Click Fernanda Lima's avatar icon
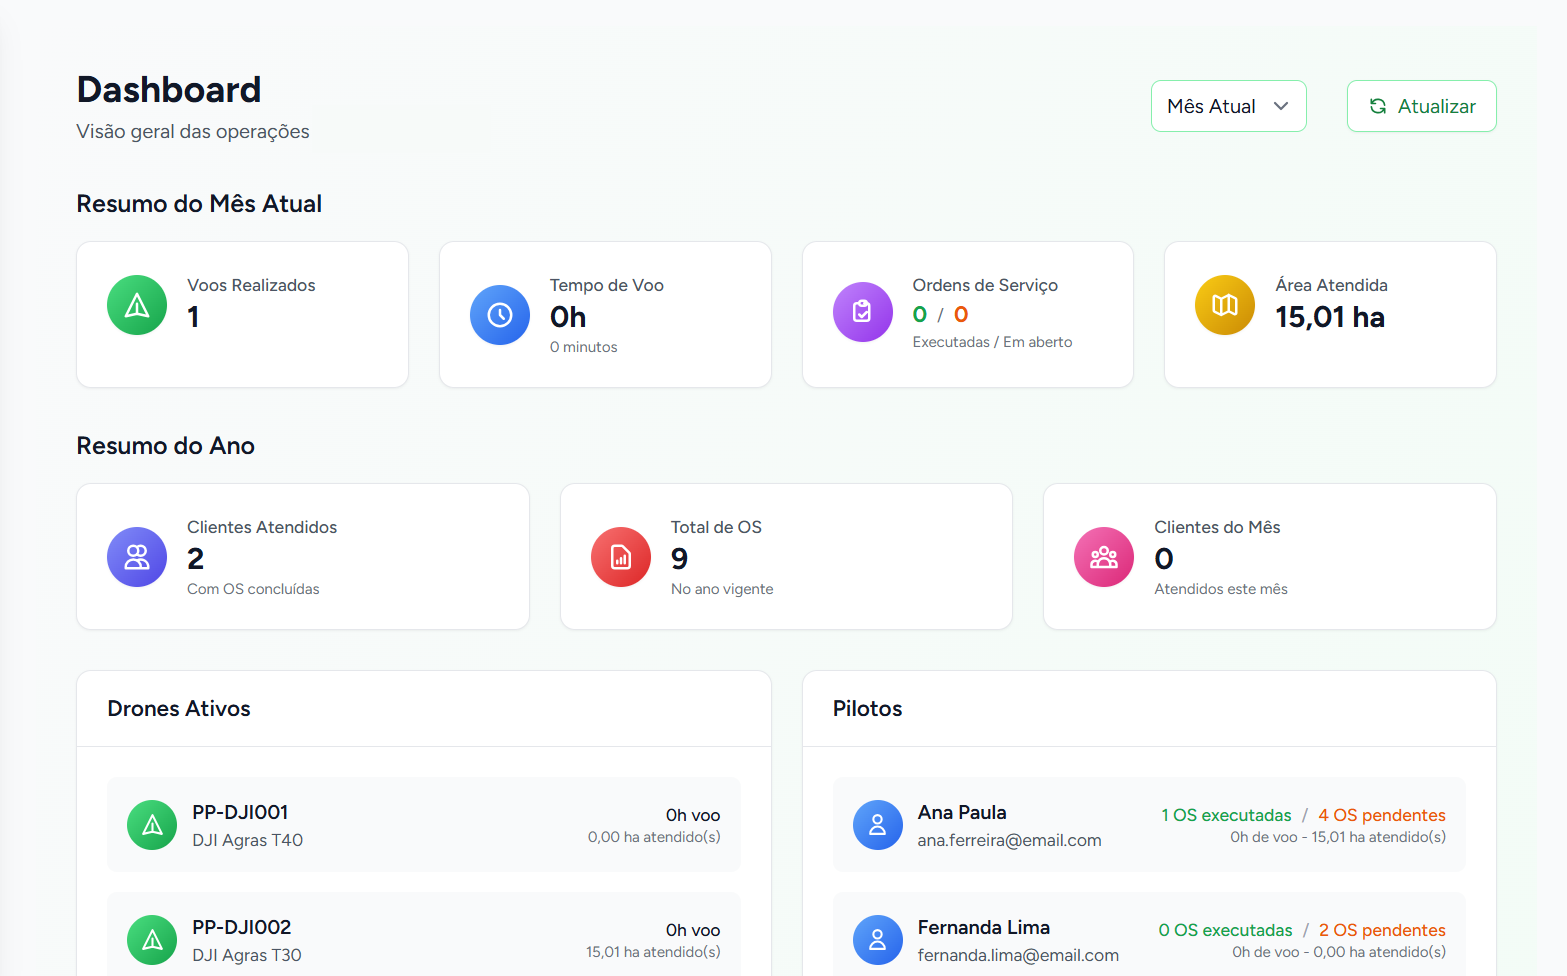 (x=878, y=940)
